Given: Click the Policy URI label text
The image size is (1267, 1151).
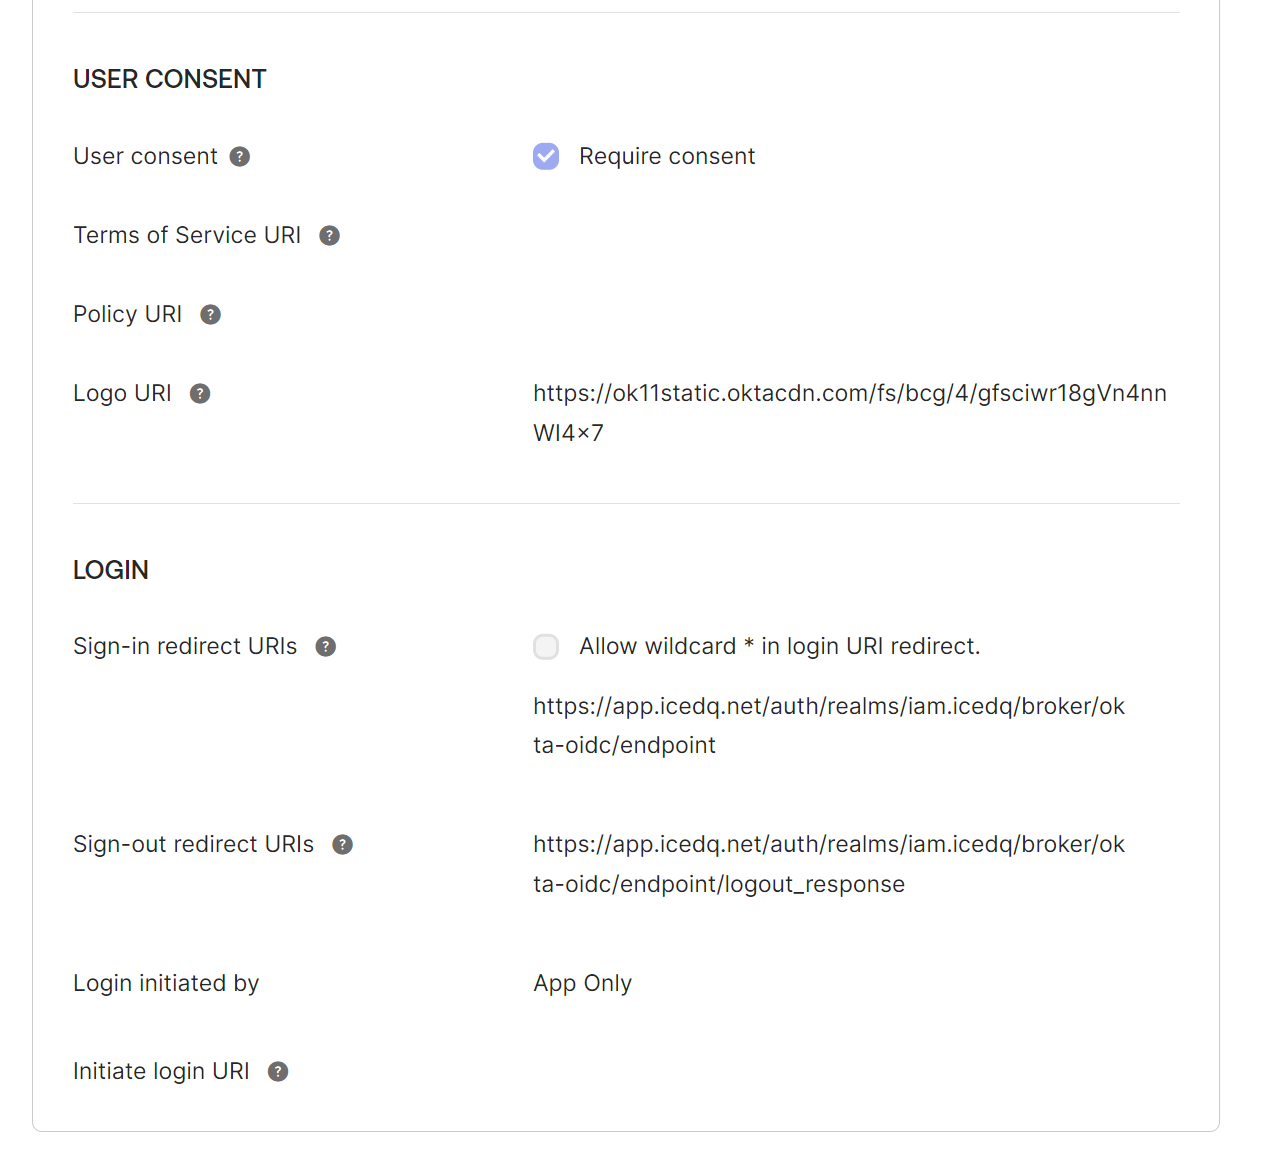Looking at the screenshot, I should click(128, 314).
